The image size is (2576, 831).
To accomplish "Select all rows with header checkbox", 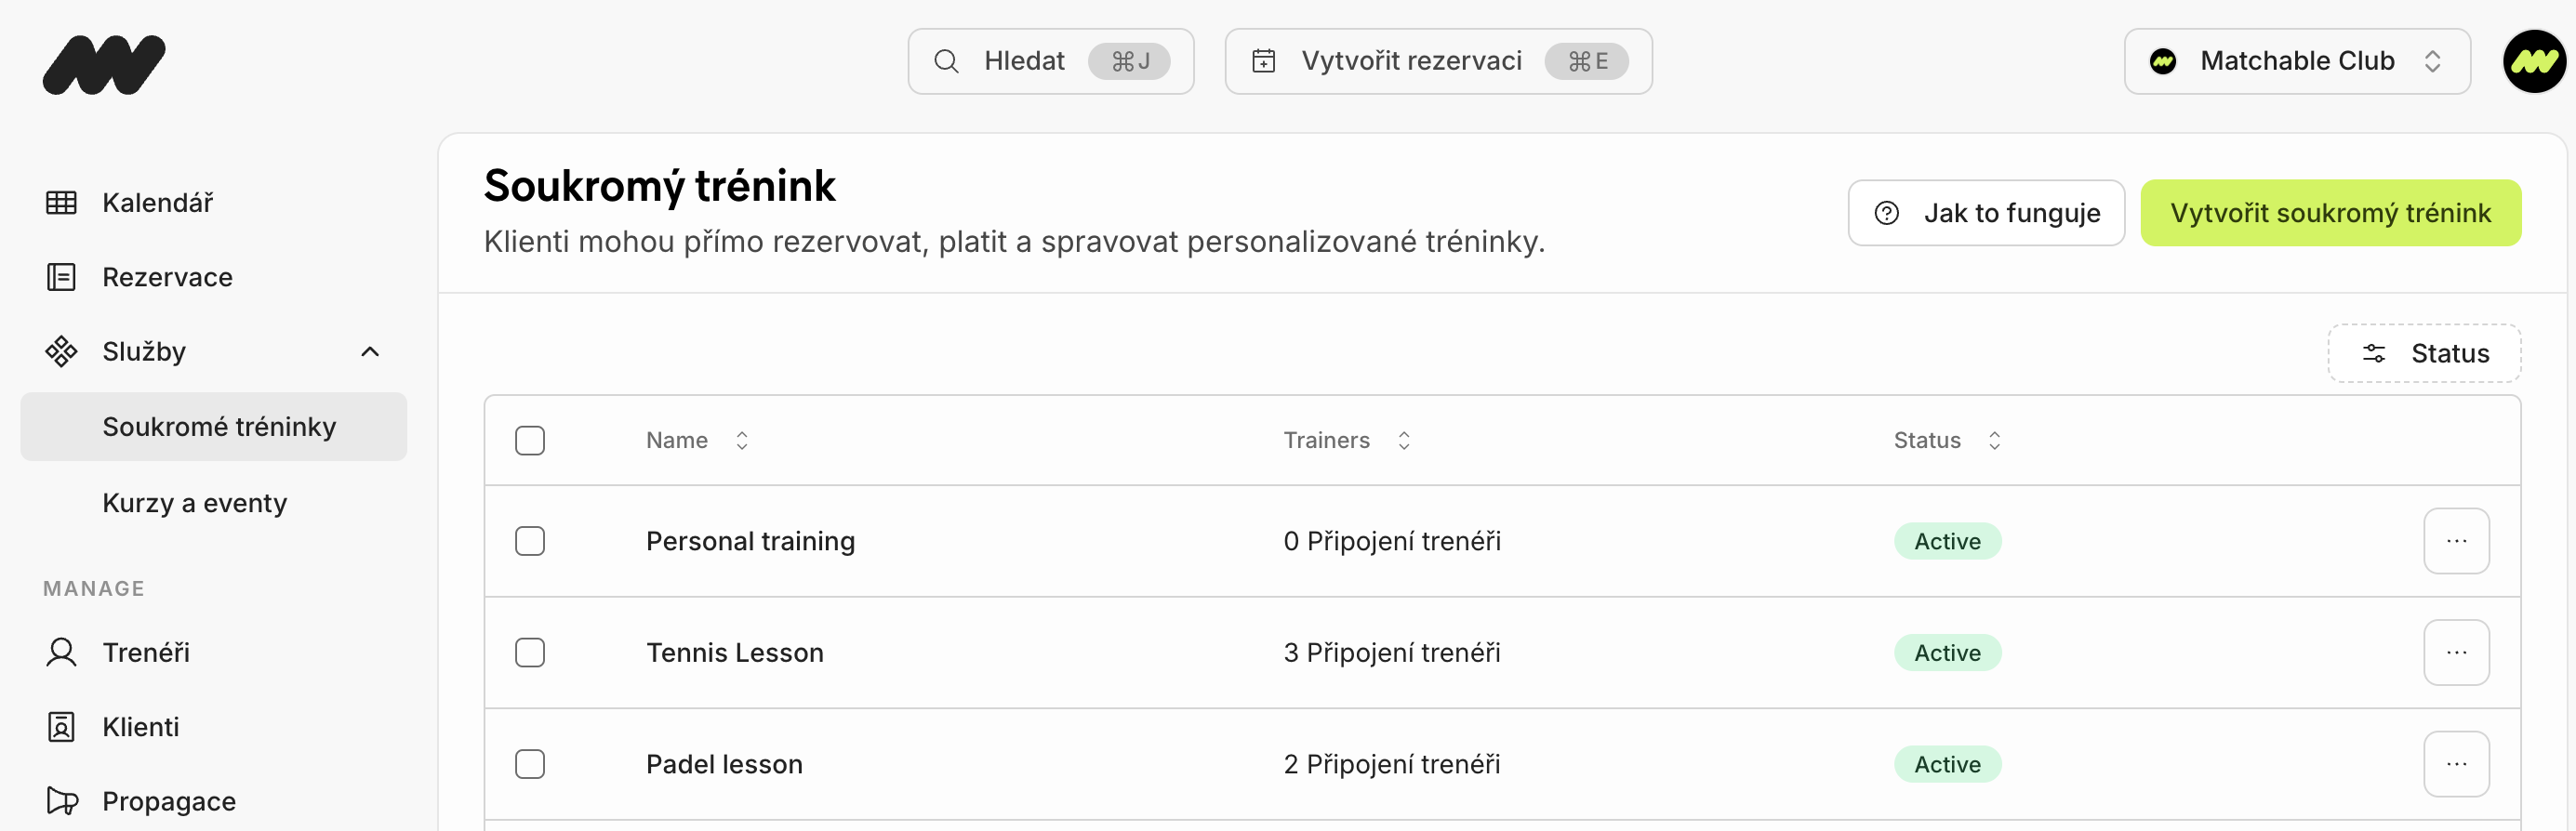I will tap(530, 441).
